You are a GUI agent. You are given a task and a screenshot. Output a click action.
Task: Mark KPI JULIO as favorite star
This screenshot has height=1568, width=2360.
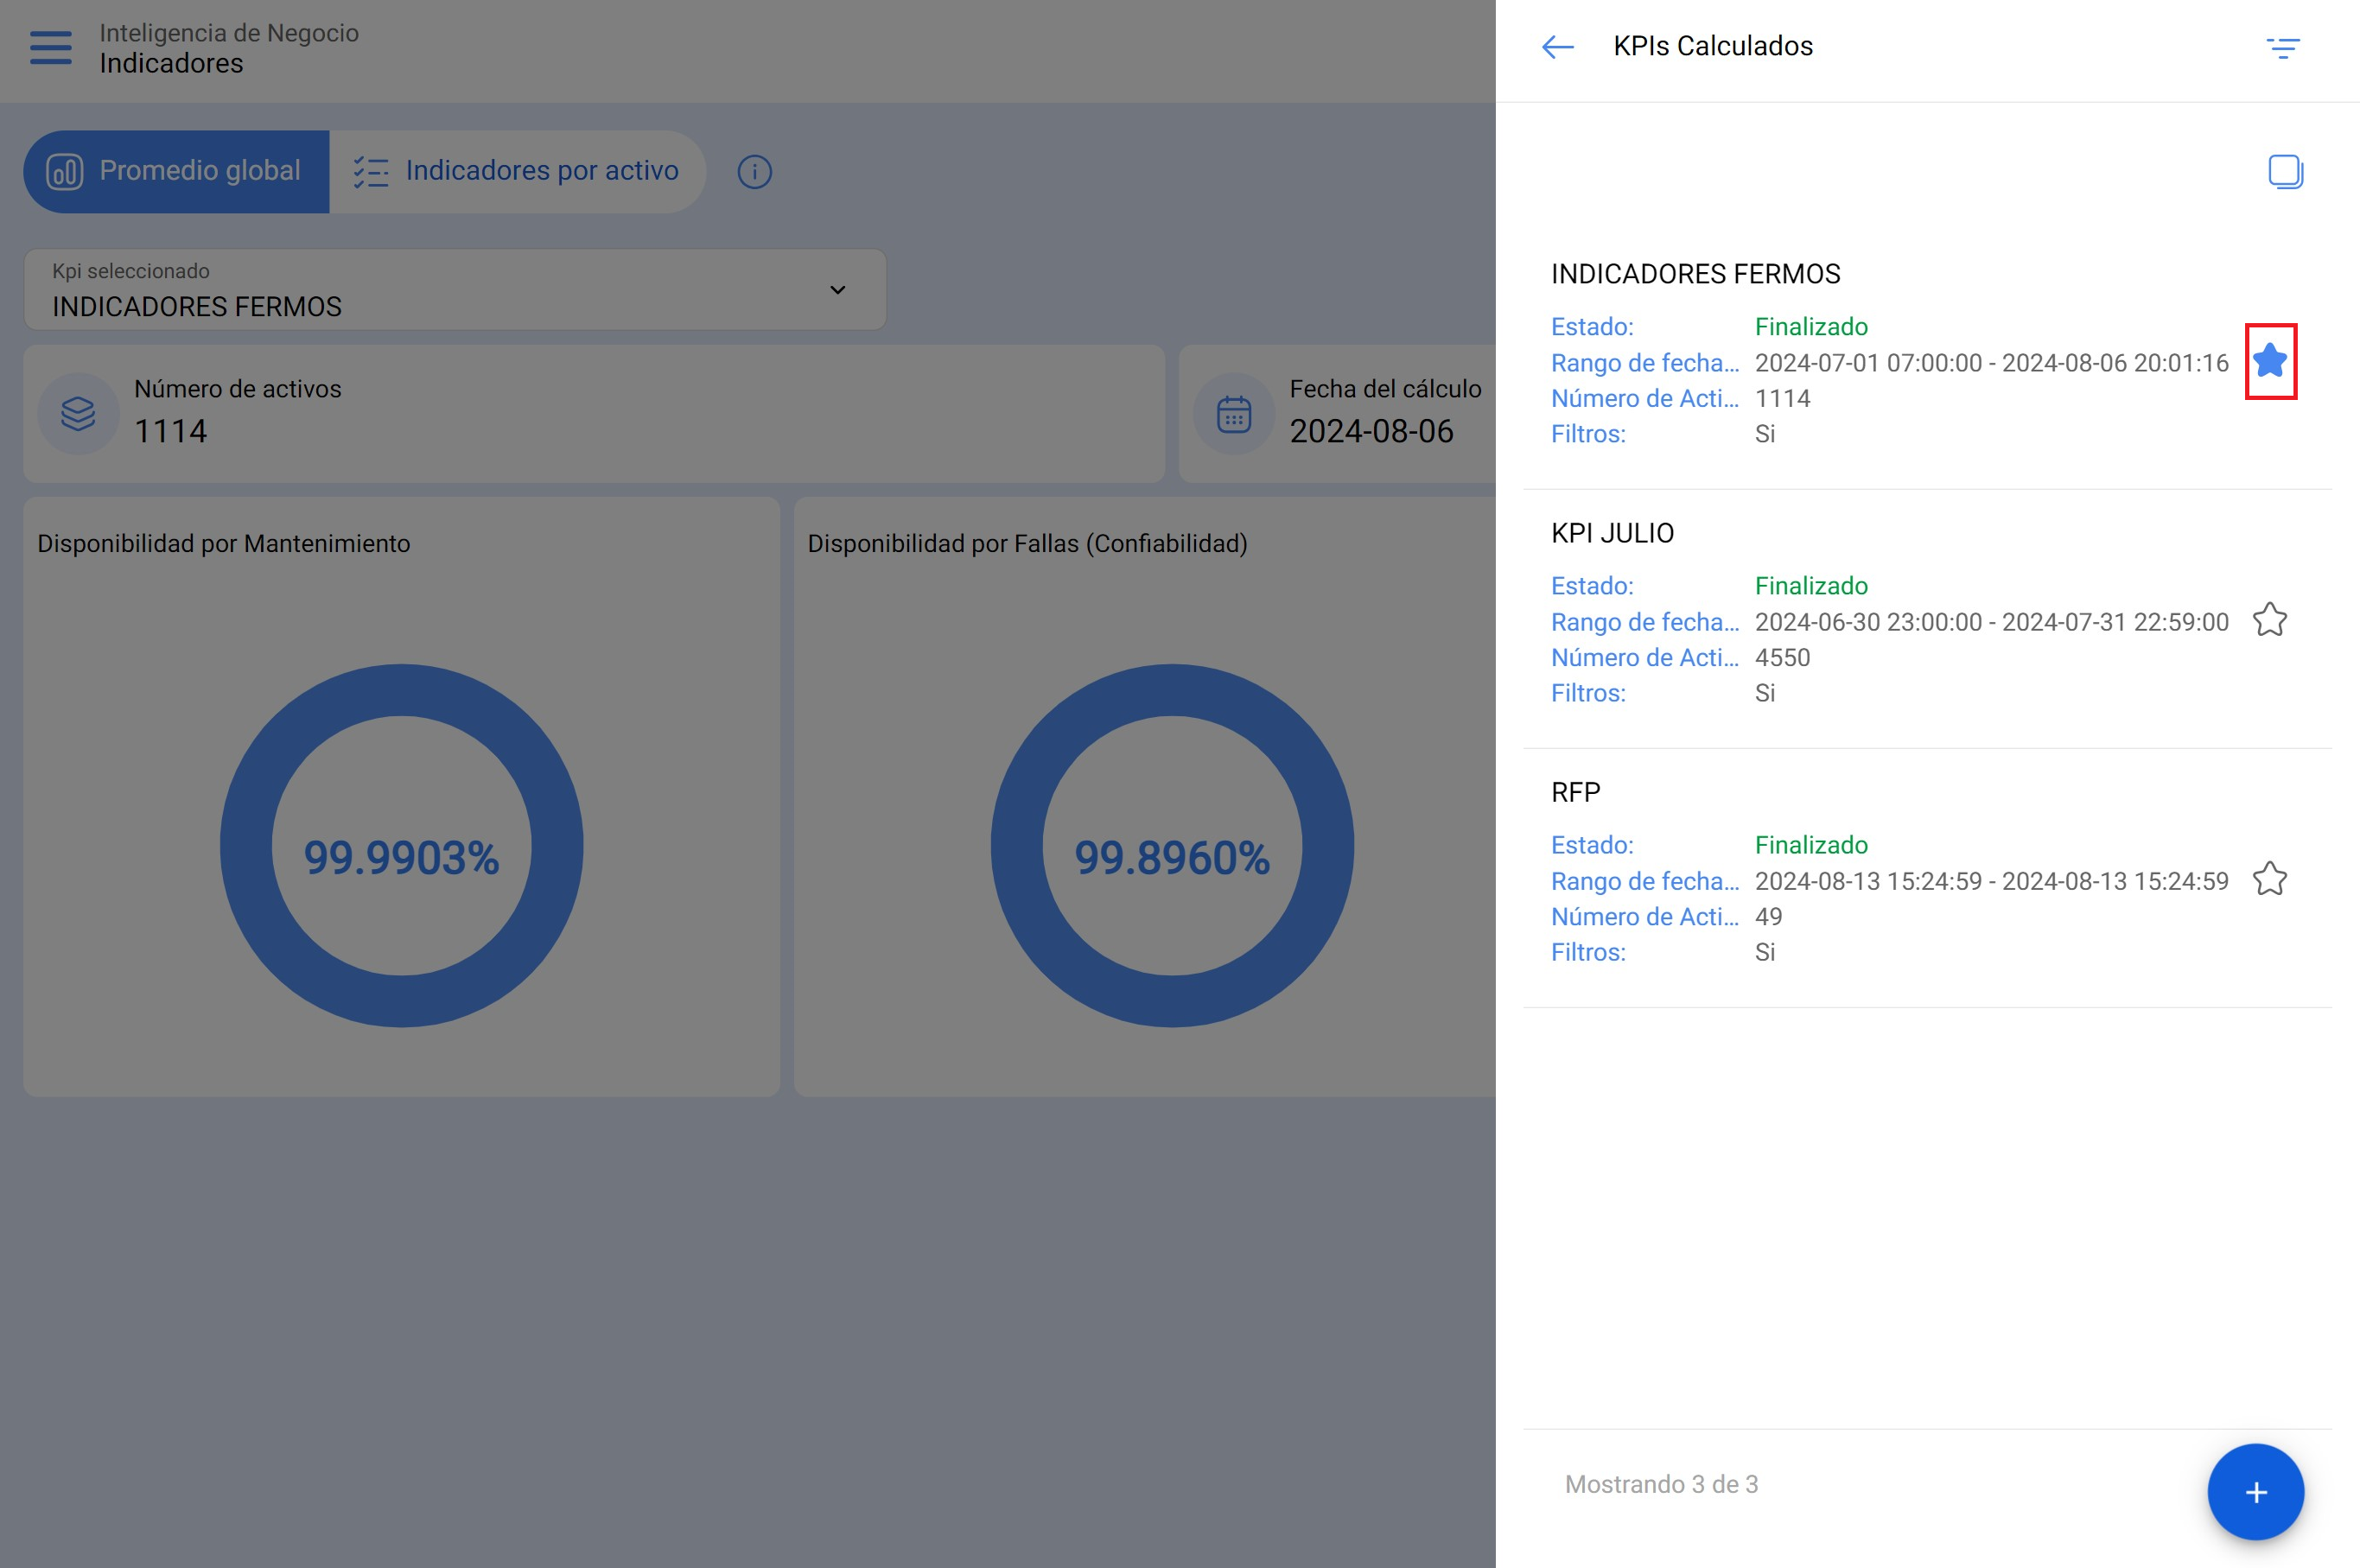(x=2270, y=620)
